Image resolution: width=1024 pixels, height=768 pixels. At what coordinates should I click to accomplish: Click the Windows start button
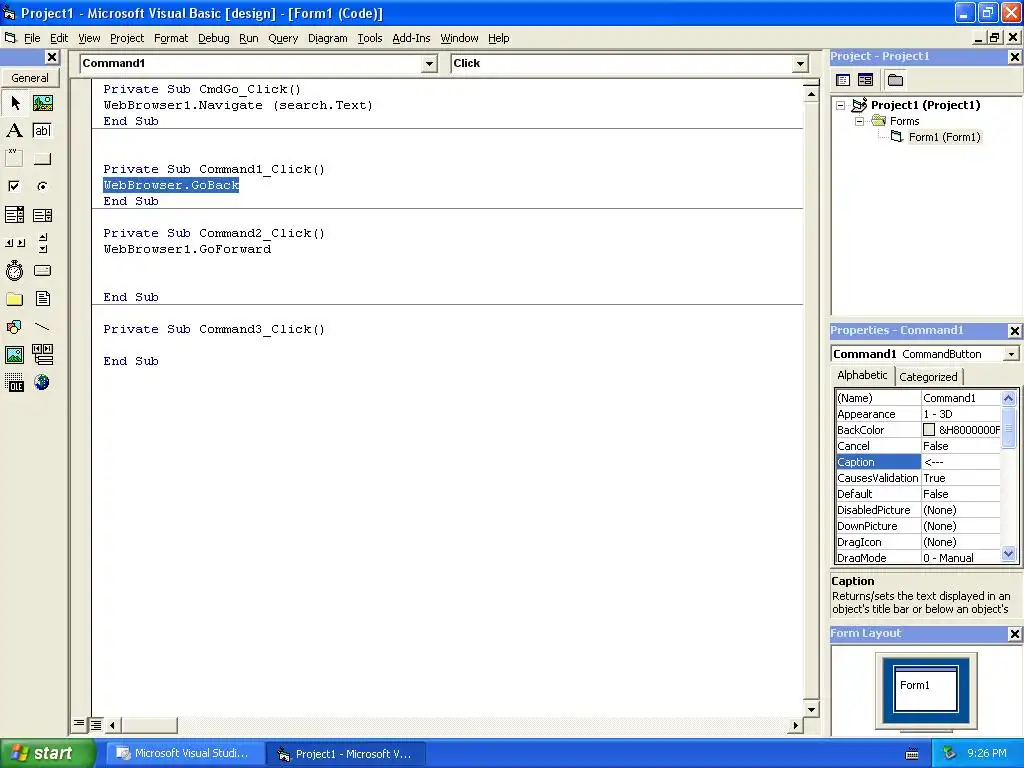[x=47, y=753]
